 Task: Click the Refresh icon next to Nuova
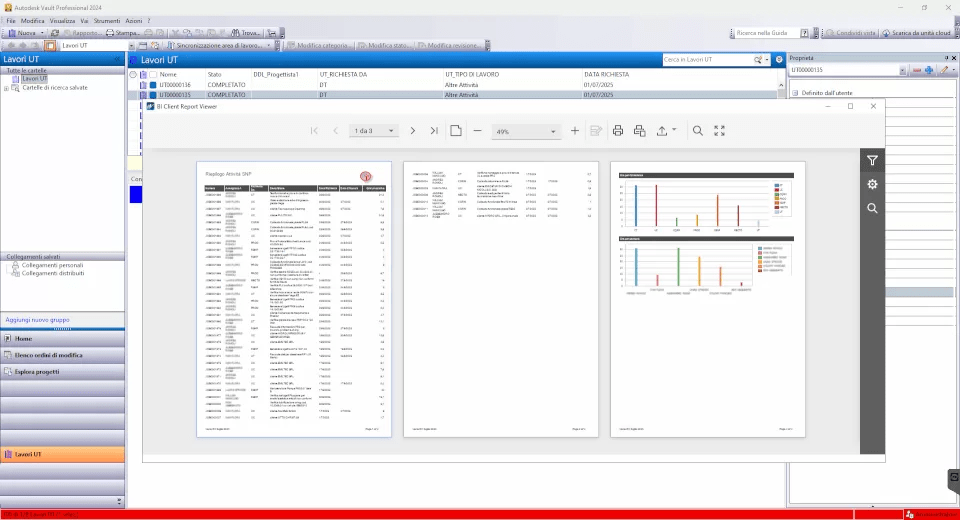coord(54,33)
